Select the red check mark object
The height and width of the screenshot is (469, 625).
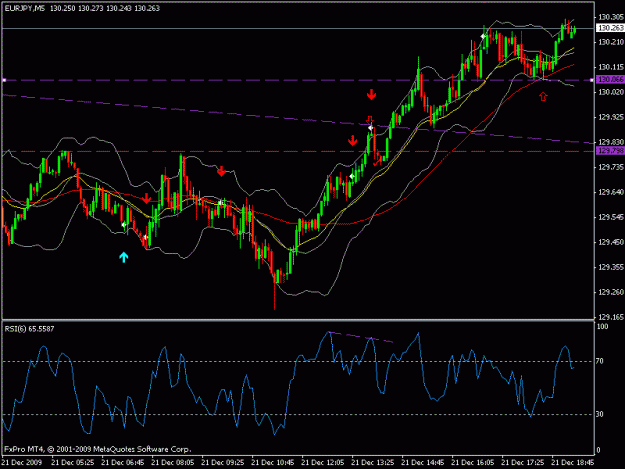[x=377, y=162]
